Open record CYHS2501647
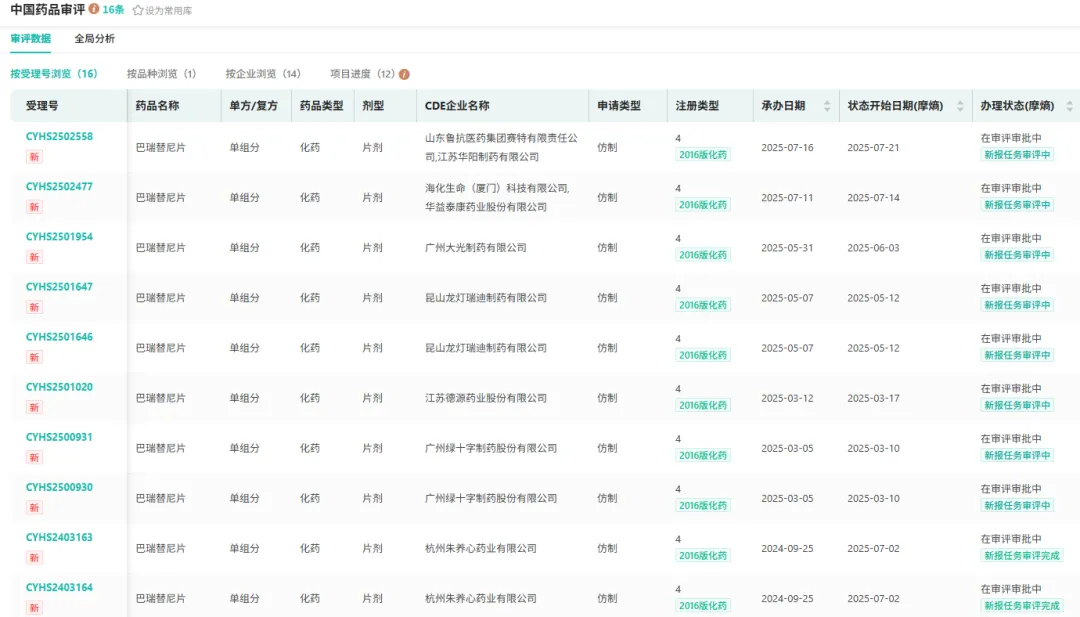The width and height of the screenshot is (1080, 617). (59, 287)
